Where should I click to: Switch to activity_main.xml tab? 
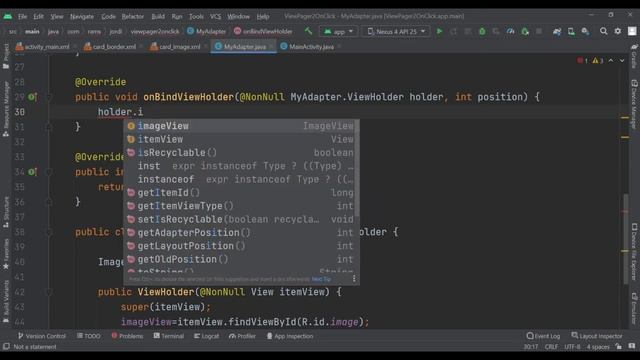pyautogui.click(x=42, y=47)
